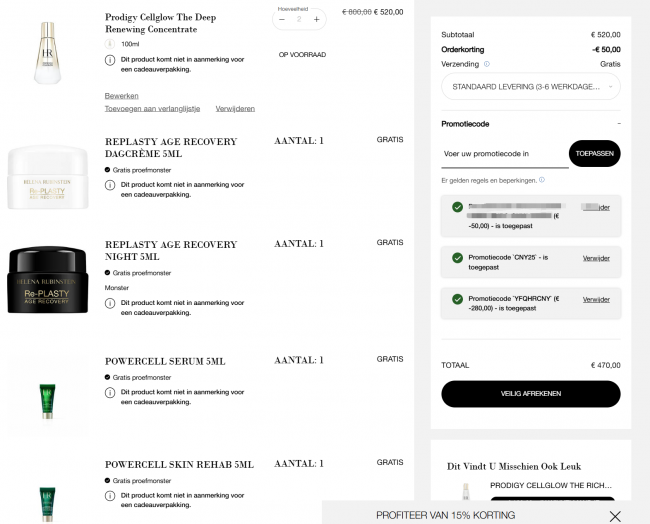Open Prodigy Cellglow product thumbnail
The height and width of the screenshot is (524, 650).
click(48, 53)
